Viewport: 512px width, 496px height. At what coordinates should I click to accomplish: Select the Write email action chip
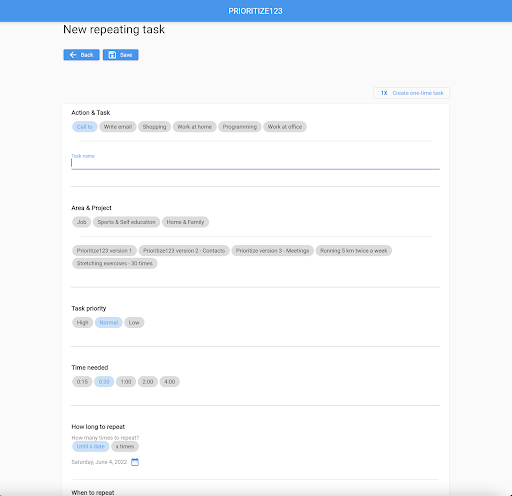(x=118, y=127)
